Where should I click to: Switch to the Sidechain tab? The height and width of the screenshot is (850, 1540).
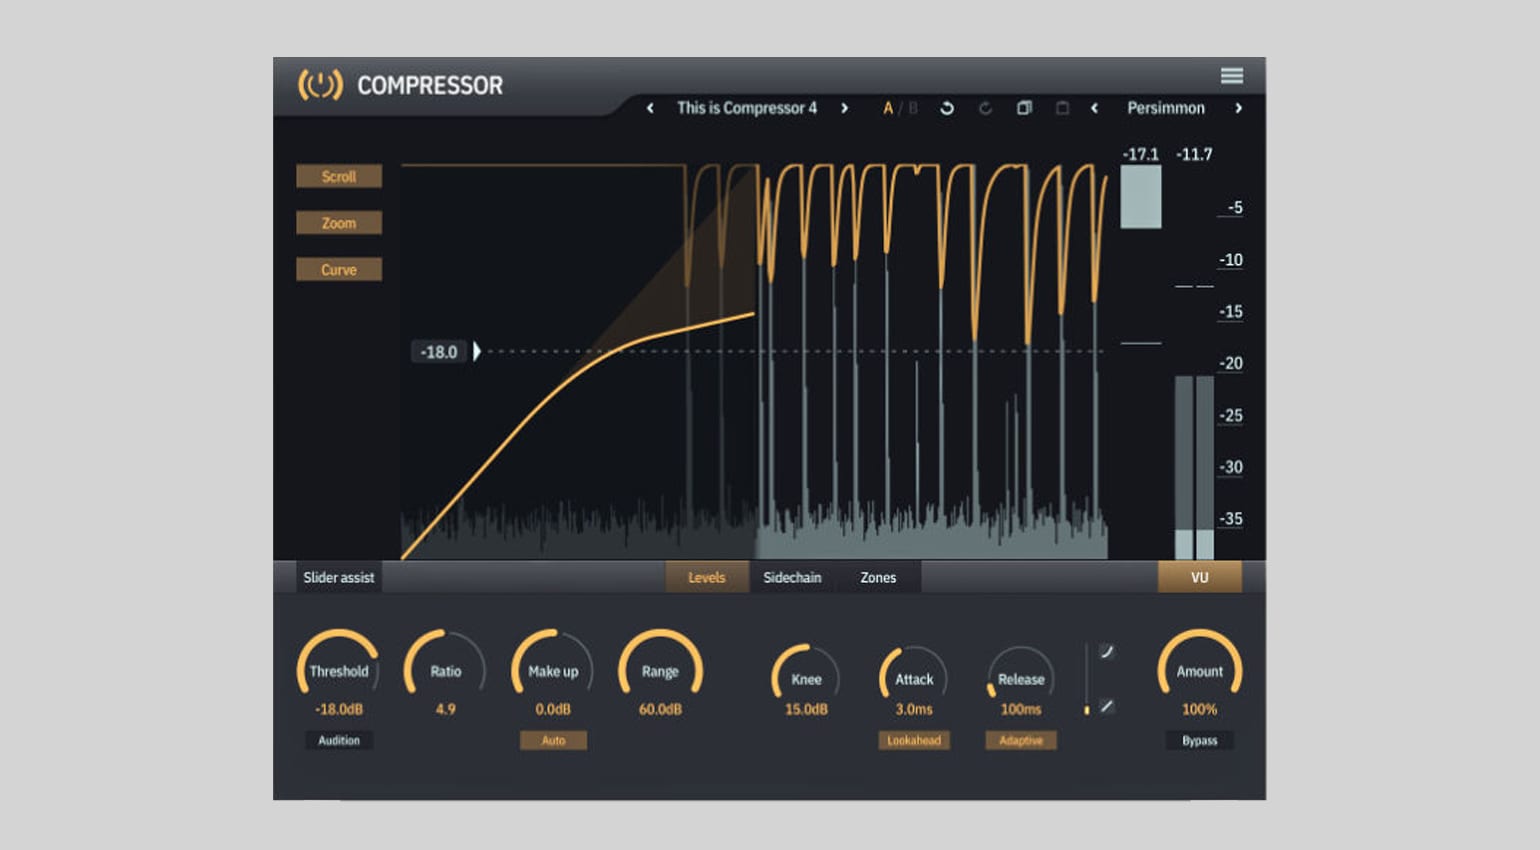tap(791, 577)
